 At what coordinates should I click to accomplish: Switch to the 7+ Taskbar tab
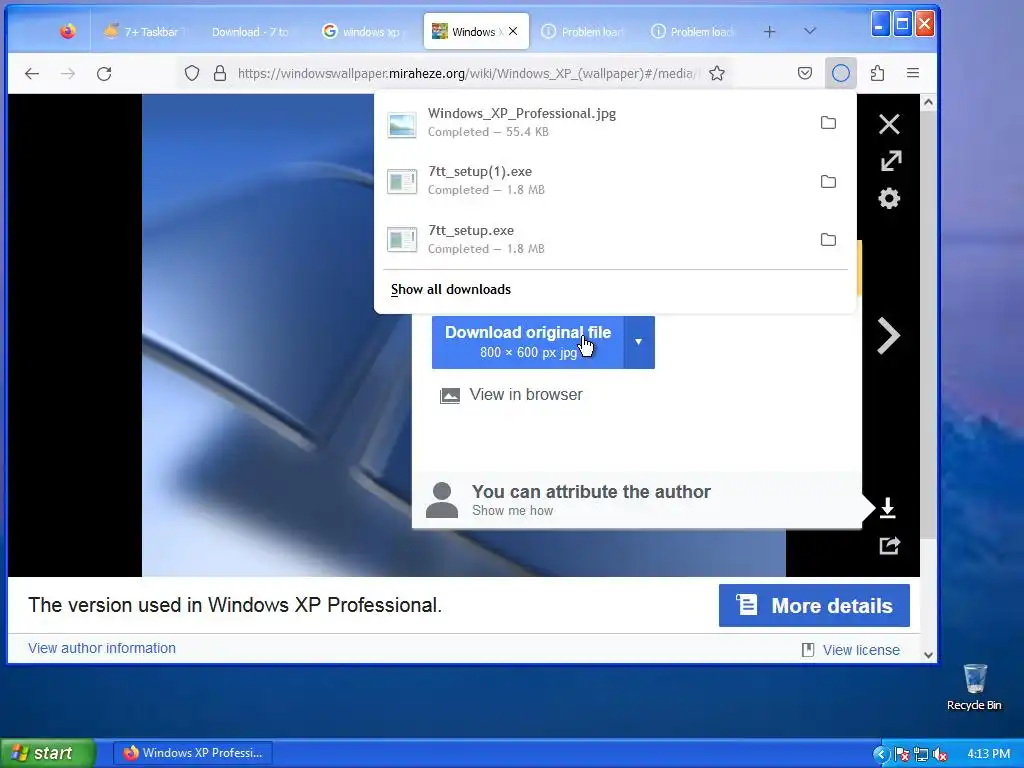(x=145, y=31)
